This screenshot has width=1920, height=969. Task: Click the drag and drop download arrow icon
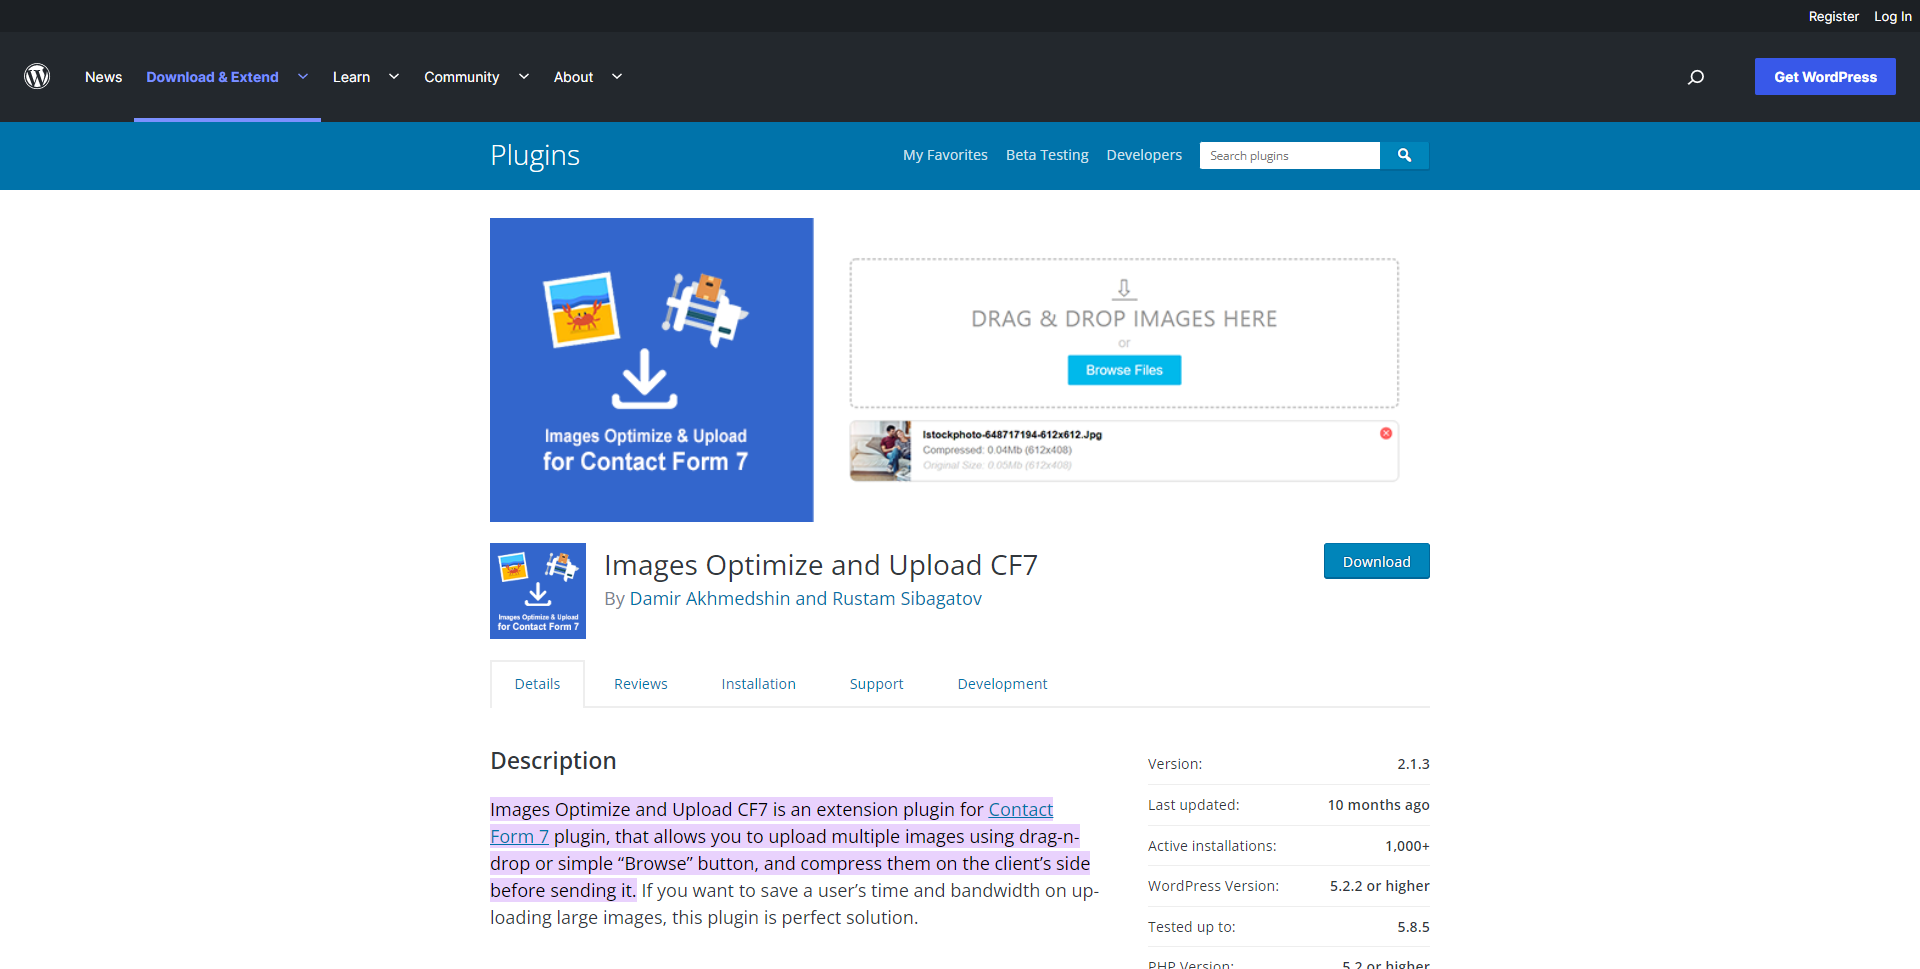1124,289
